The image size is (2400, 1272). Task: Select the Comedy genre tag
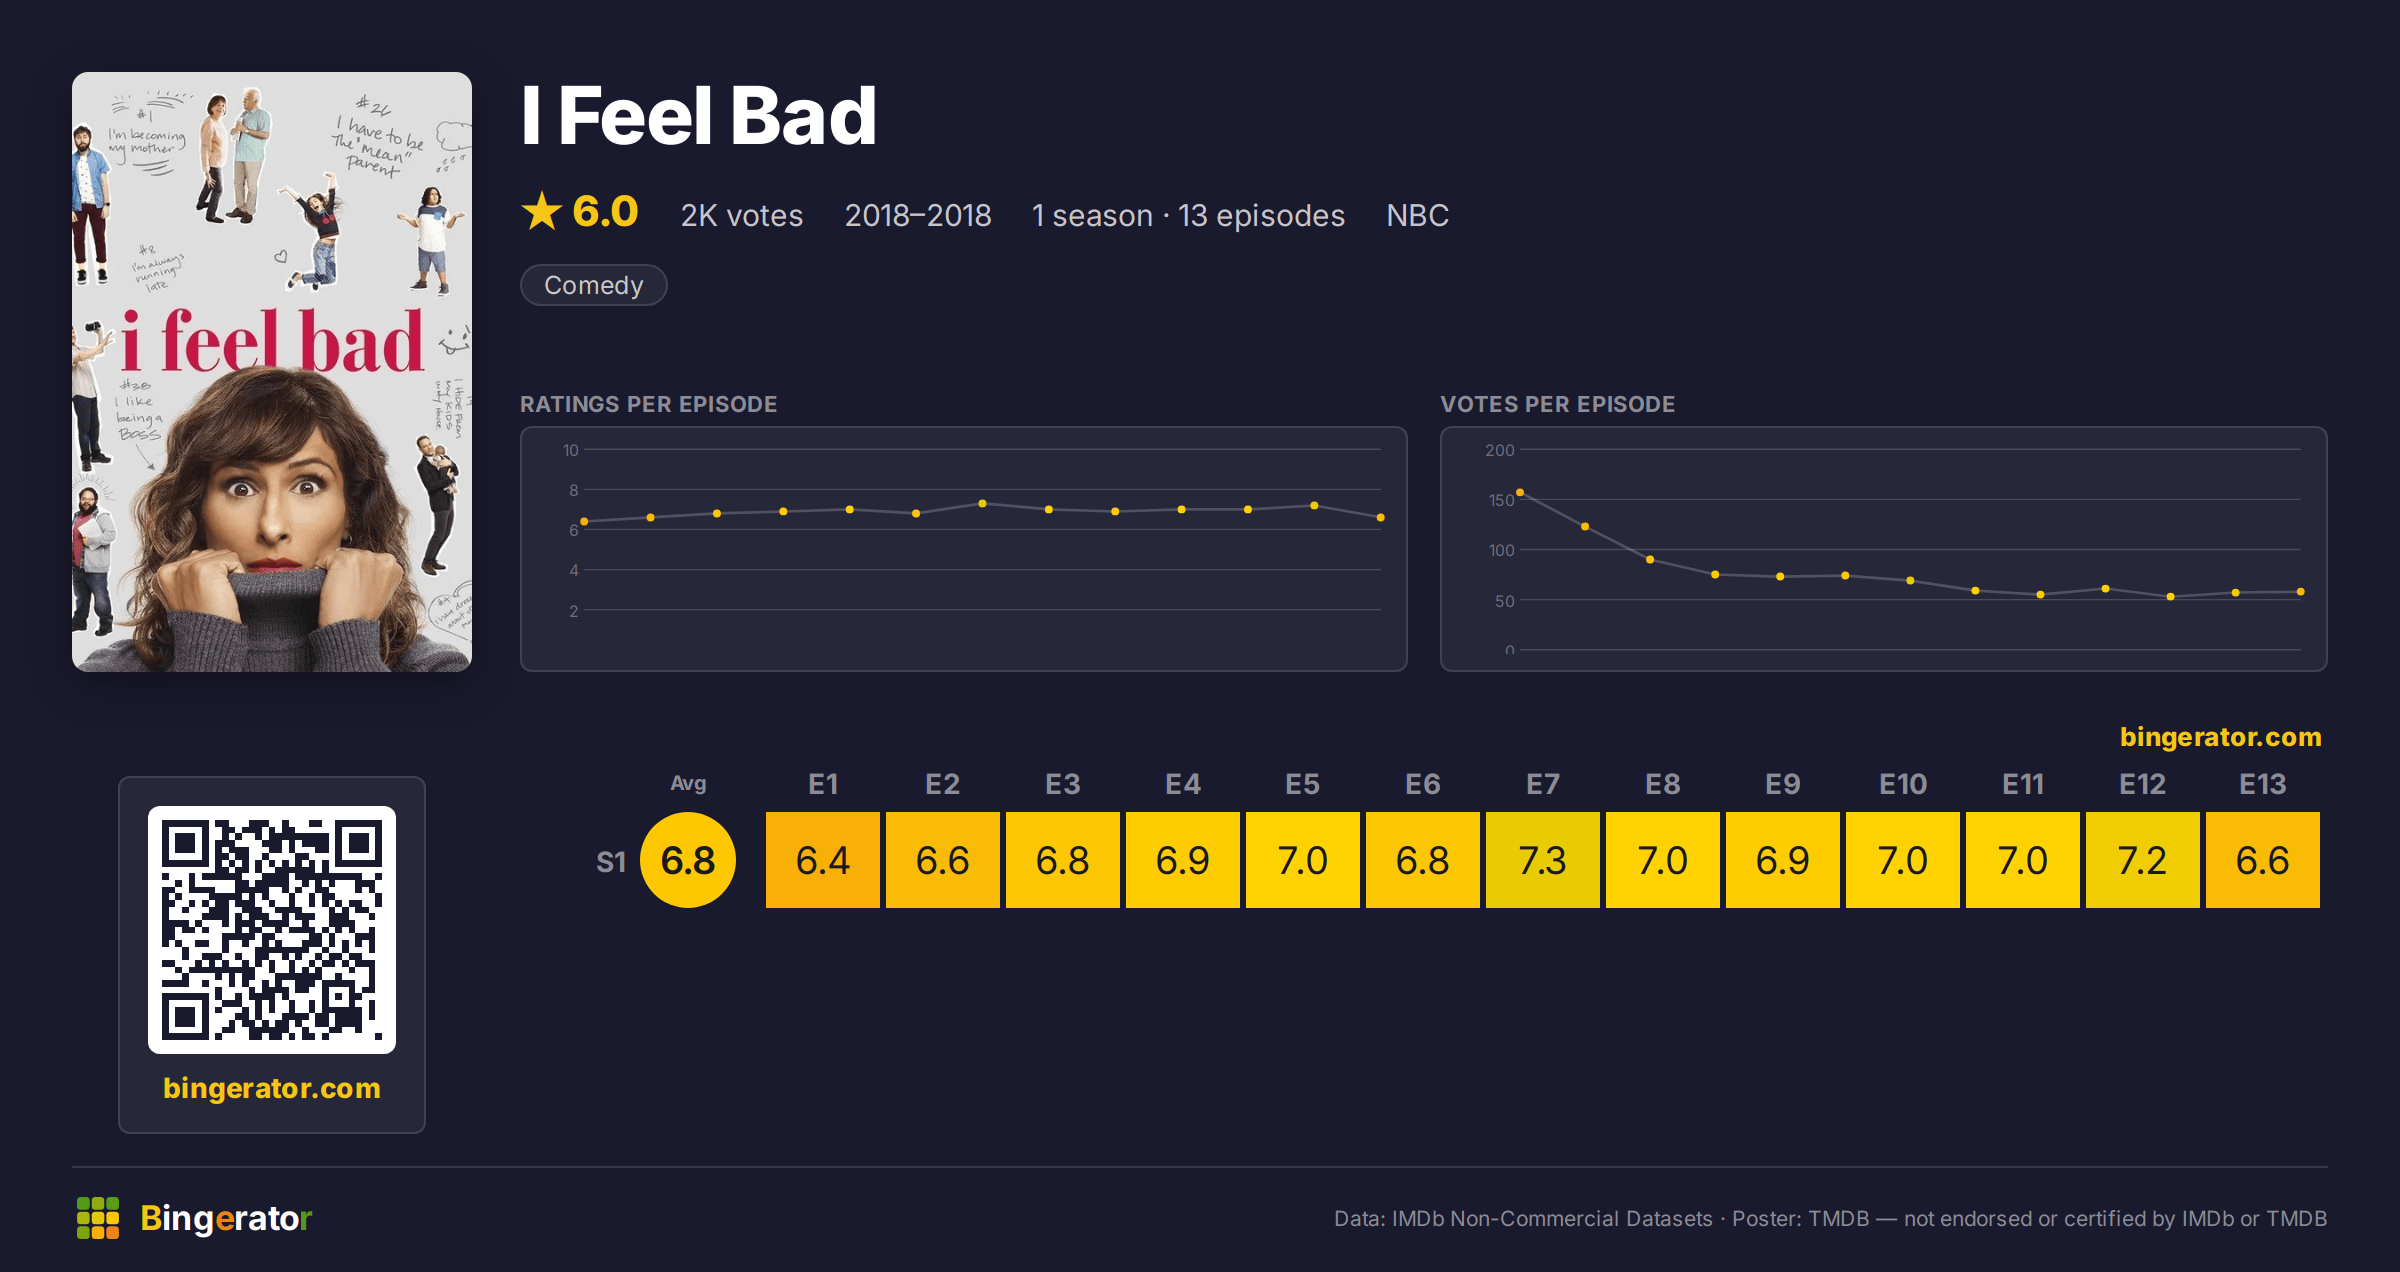click(594, 285)
